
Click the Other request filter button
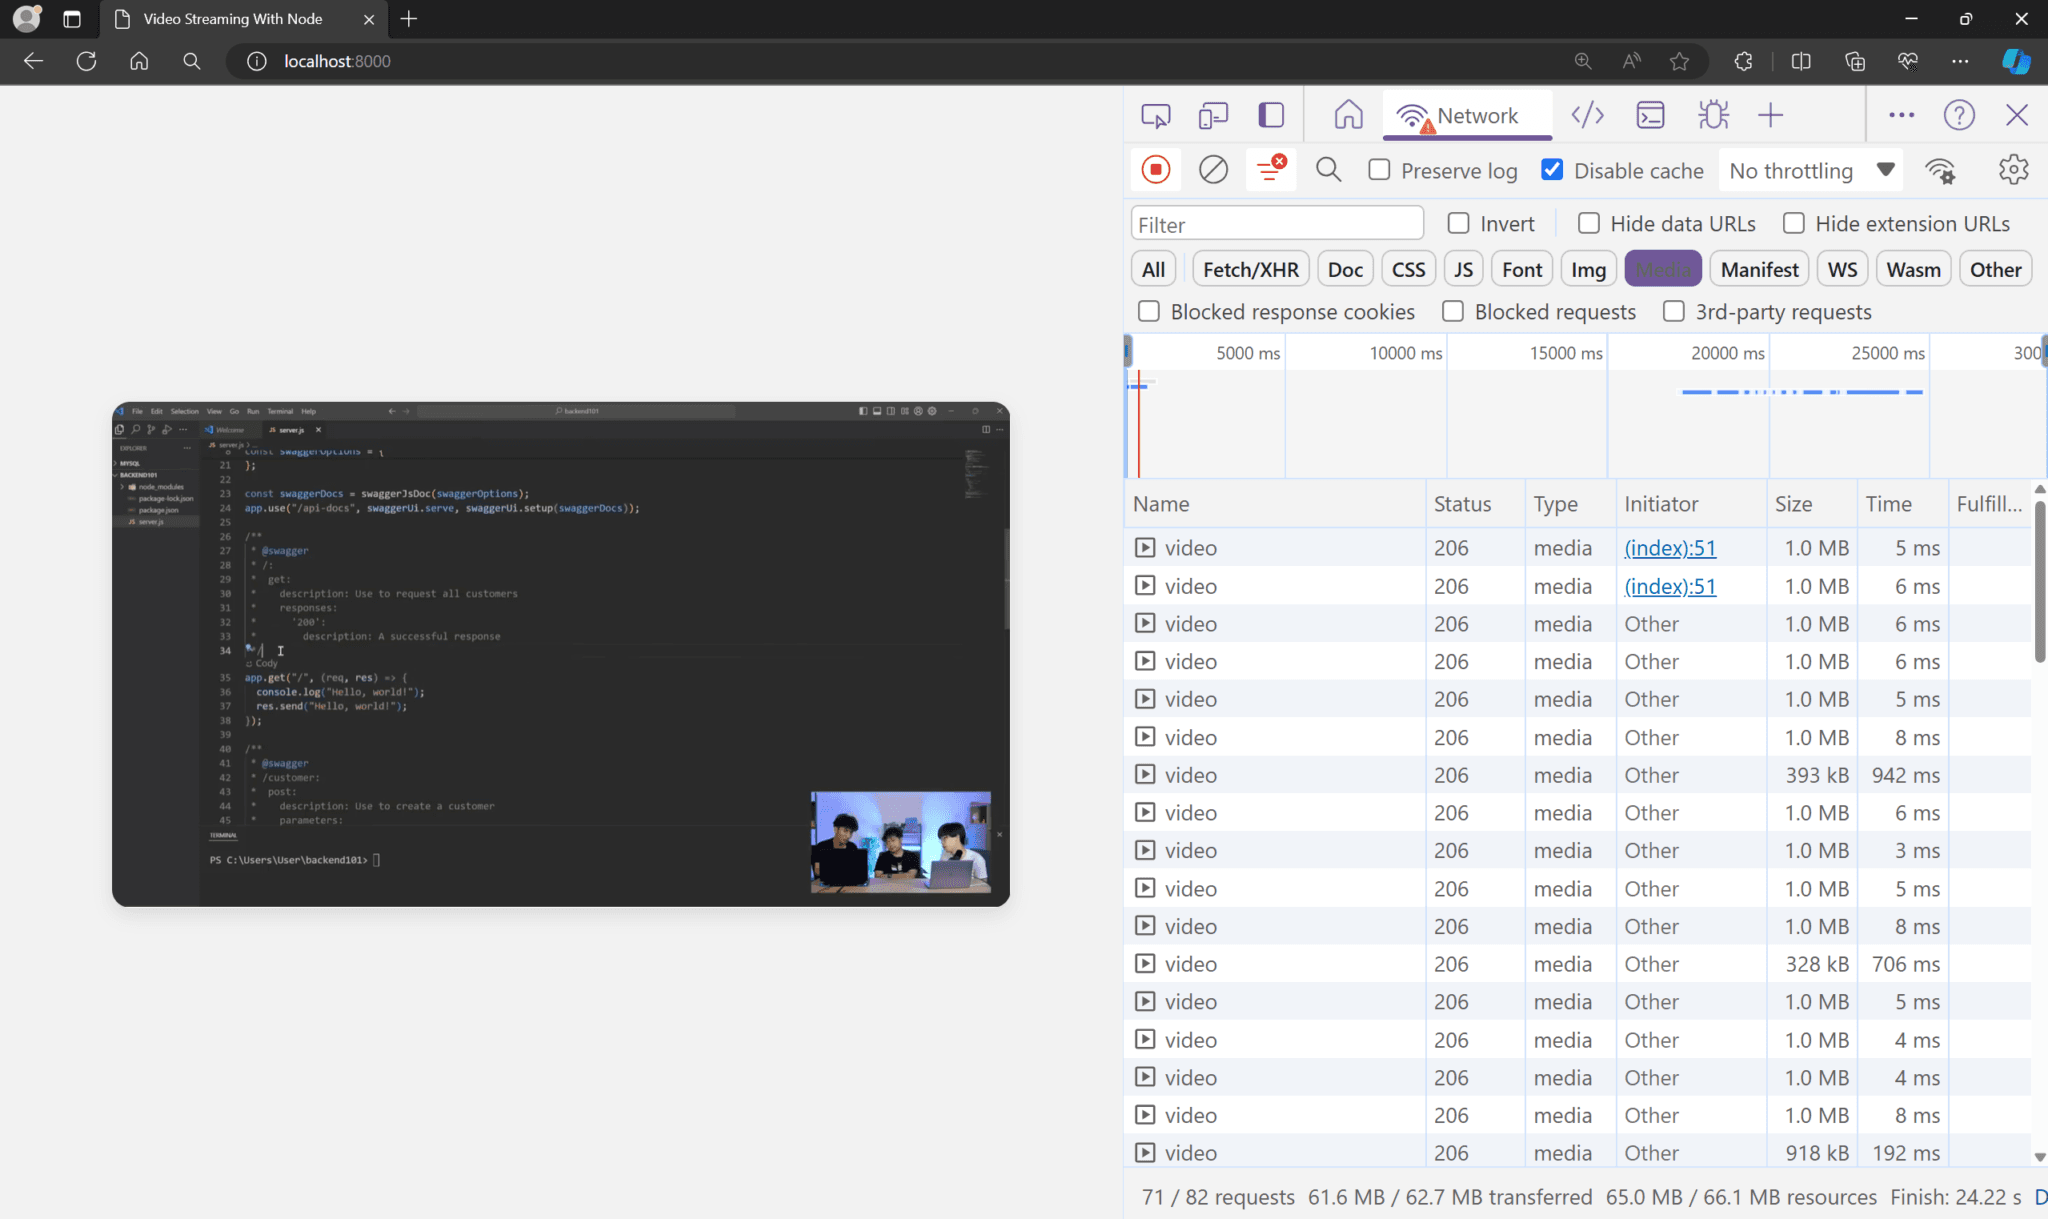tap(1994, 268)
